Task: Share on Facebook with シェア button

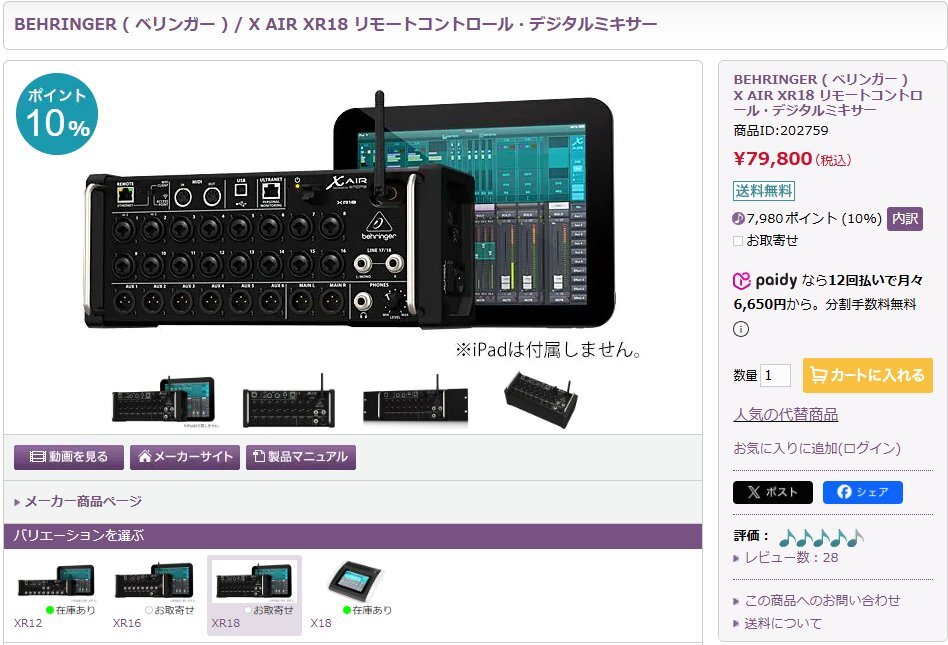Action: pos(862,492)
